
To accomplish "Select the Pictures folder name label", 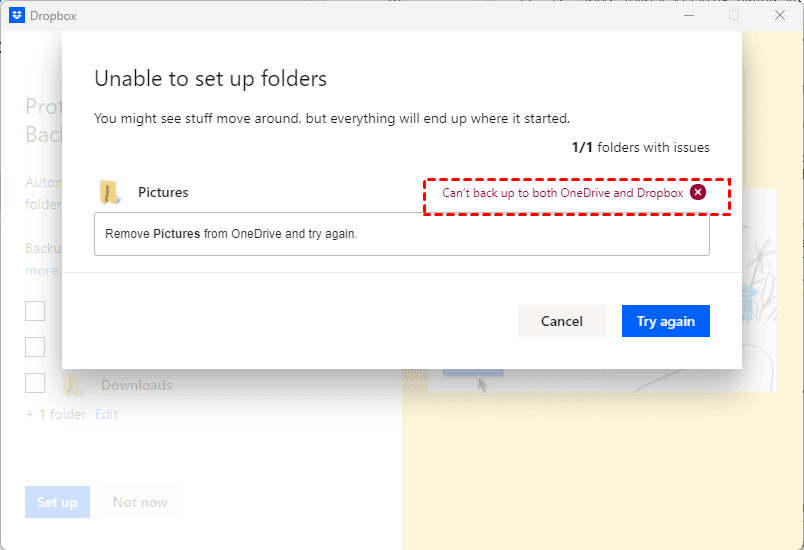I will 163,192.
